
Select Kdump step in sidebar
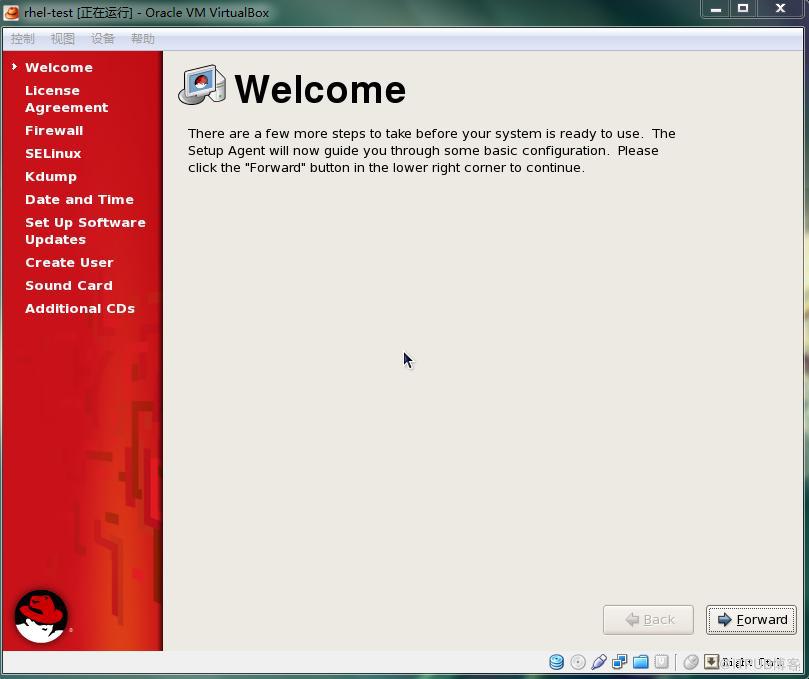tap(51, 176)
